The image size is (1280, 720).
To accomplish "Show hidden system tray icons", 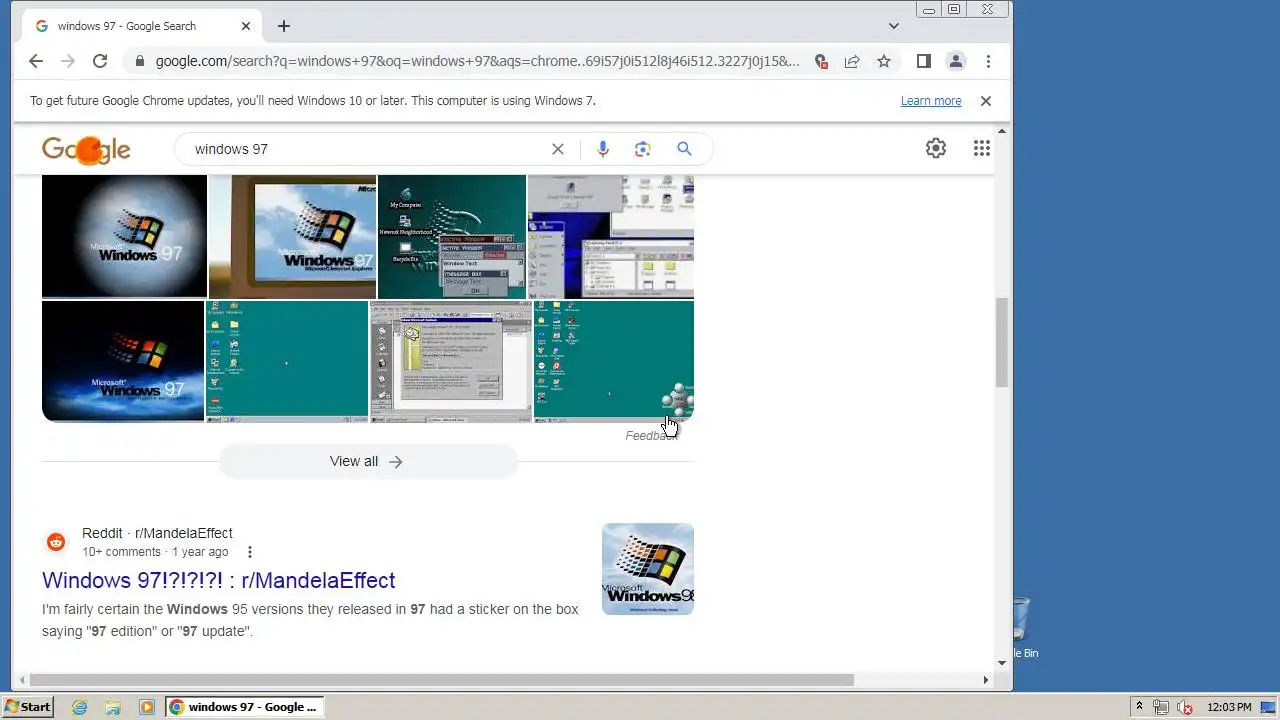I will (1139, 707).
